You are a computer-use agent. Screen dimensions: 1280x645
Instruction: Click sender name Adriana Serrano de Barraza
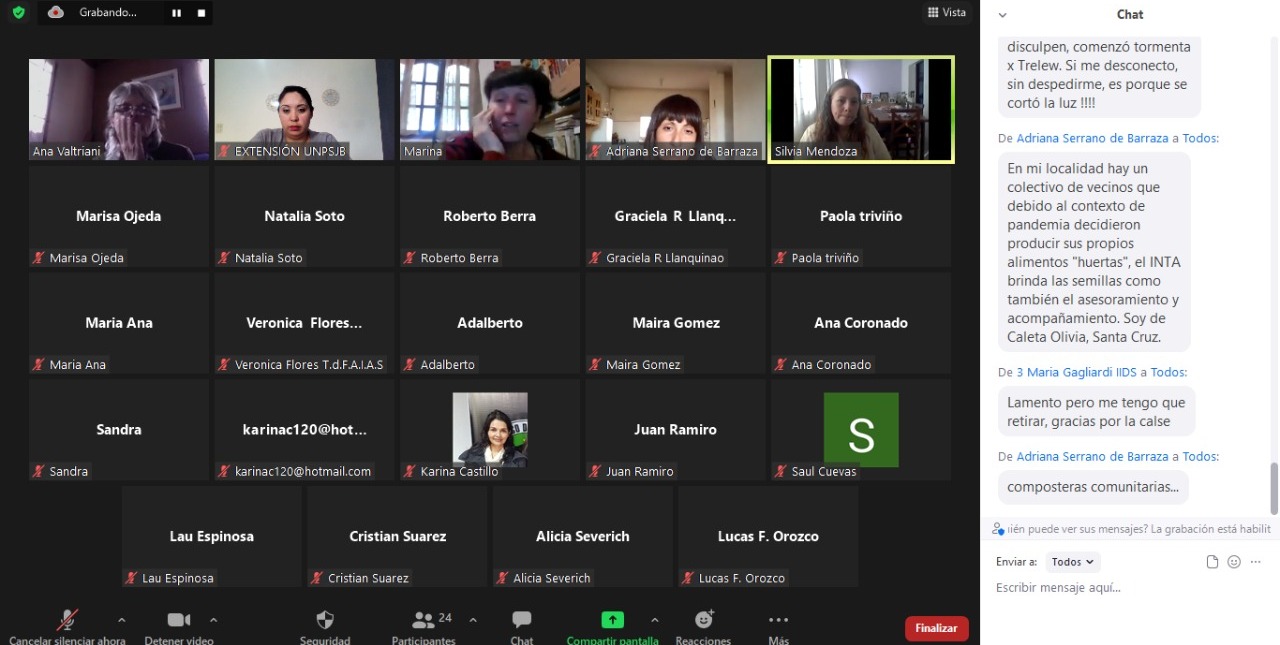coord(1093,138)
